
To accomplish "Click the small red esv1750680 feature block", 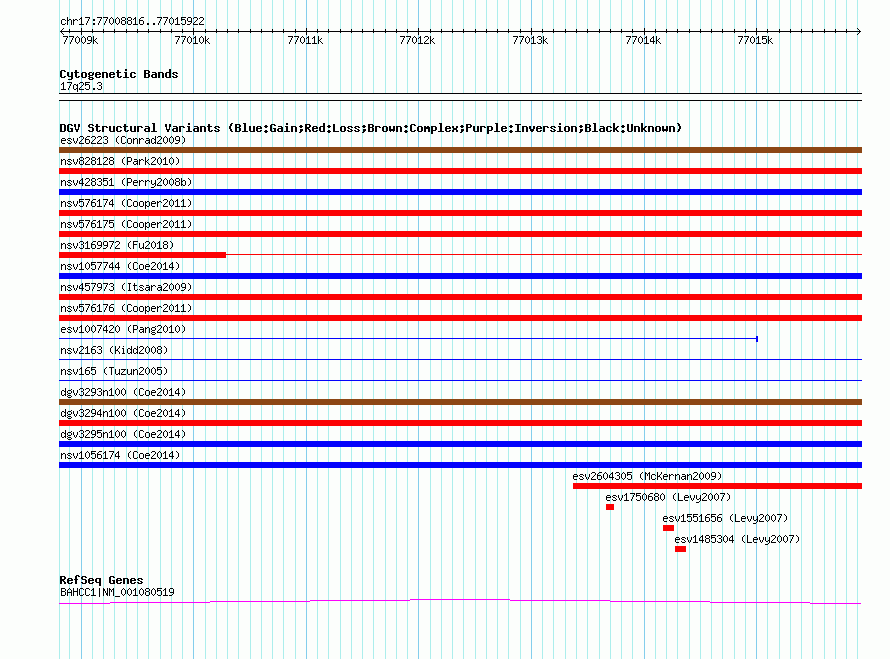I will coord(610,507).
